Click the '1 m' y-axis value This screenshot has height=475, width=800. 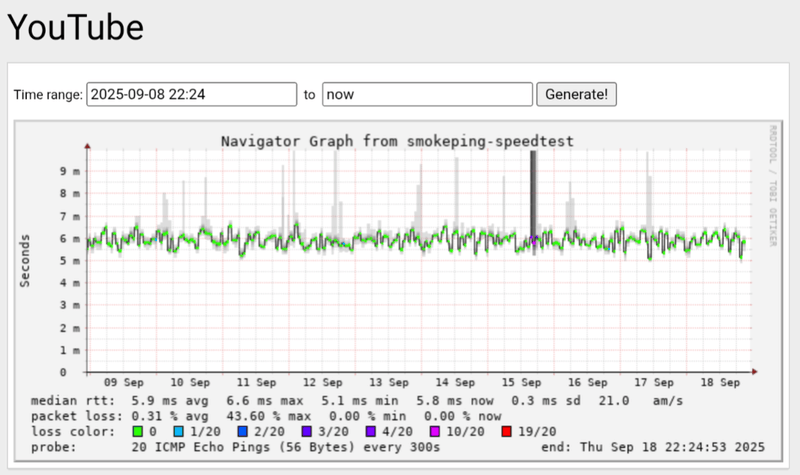pyautogui.click(x=70, y=351)
